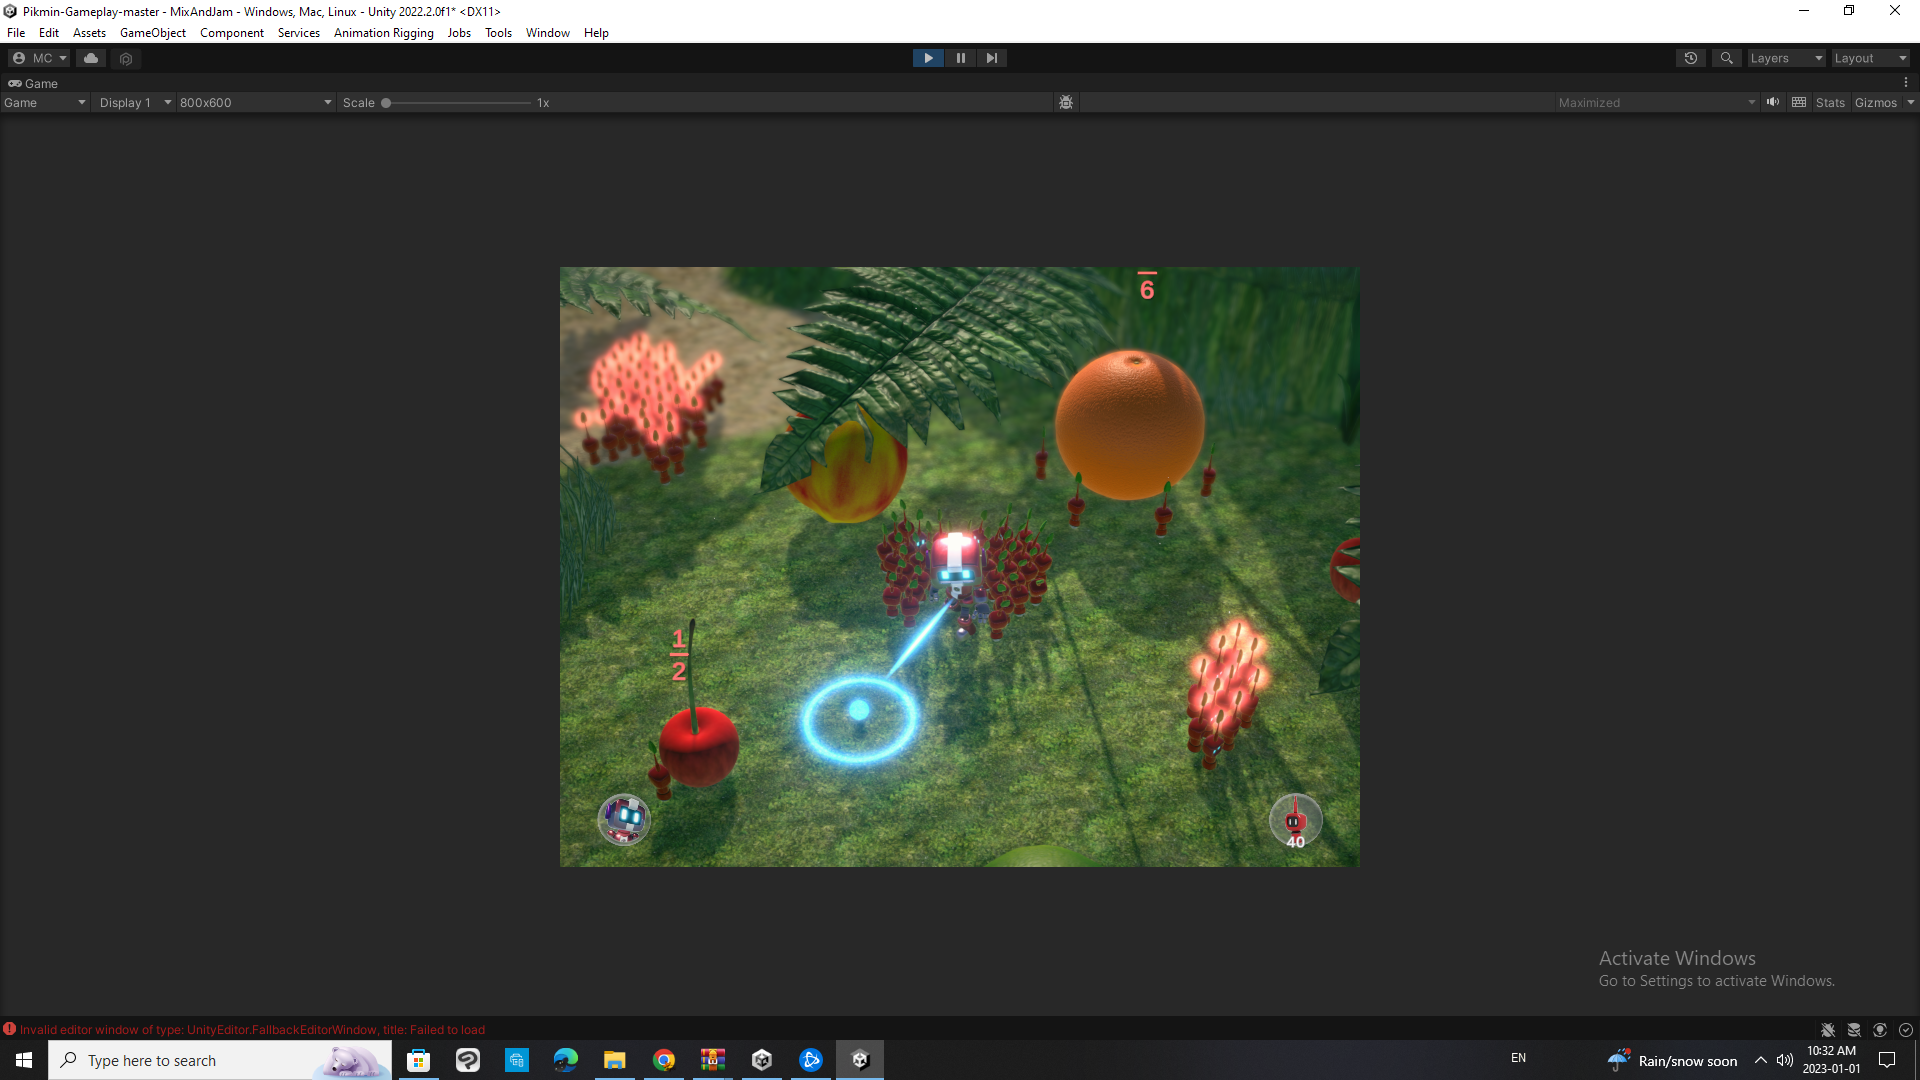The height and width of the screenshot is (1080, 1920).
Task: Expand the Gizmos dropdown arrow
Action: (1910, 103)
